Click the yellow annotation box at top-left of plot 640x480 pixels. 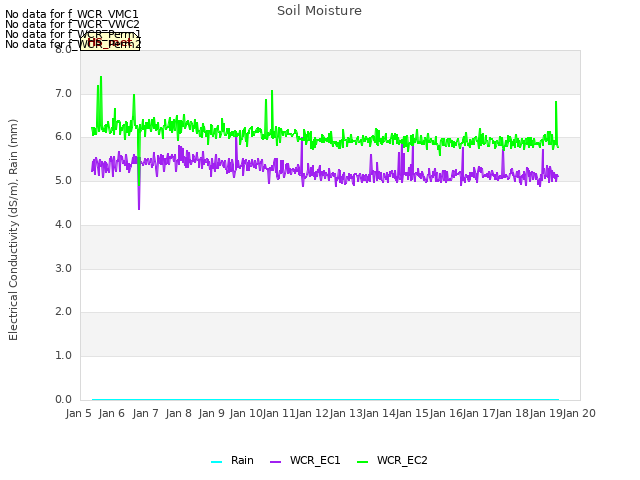point(110,42)
